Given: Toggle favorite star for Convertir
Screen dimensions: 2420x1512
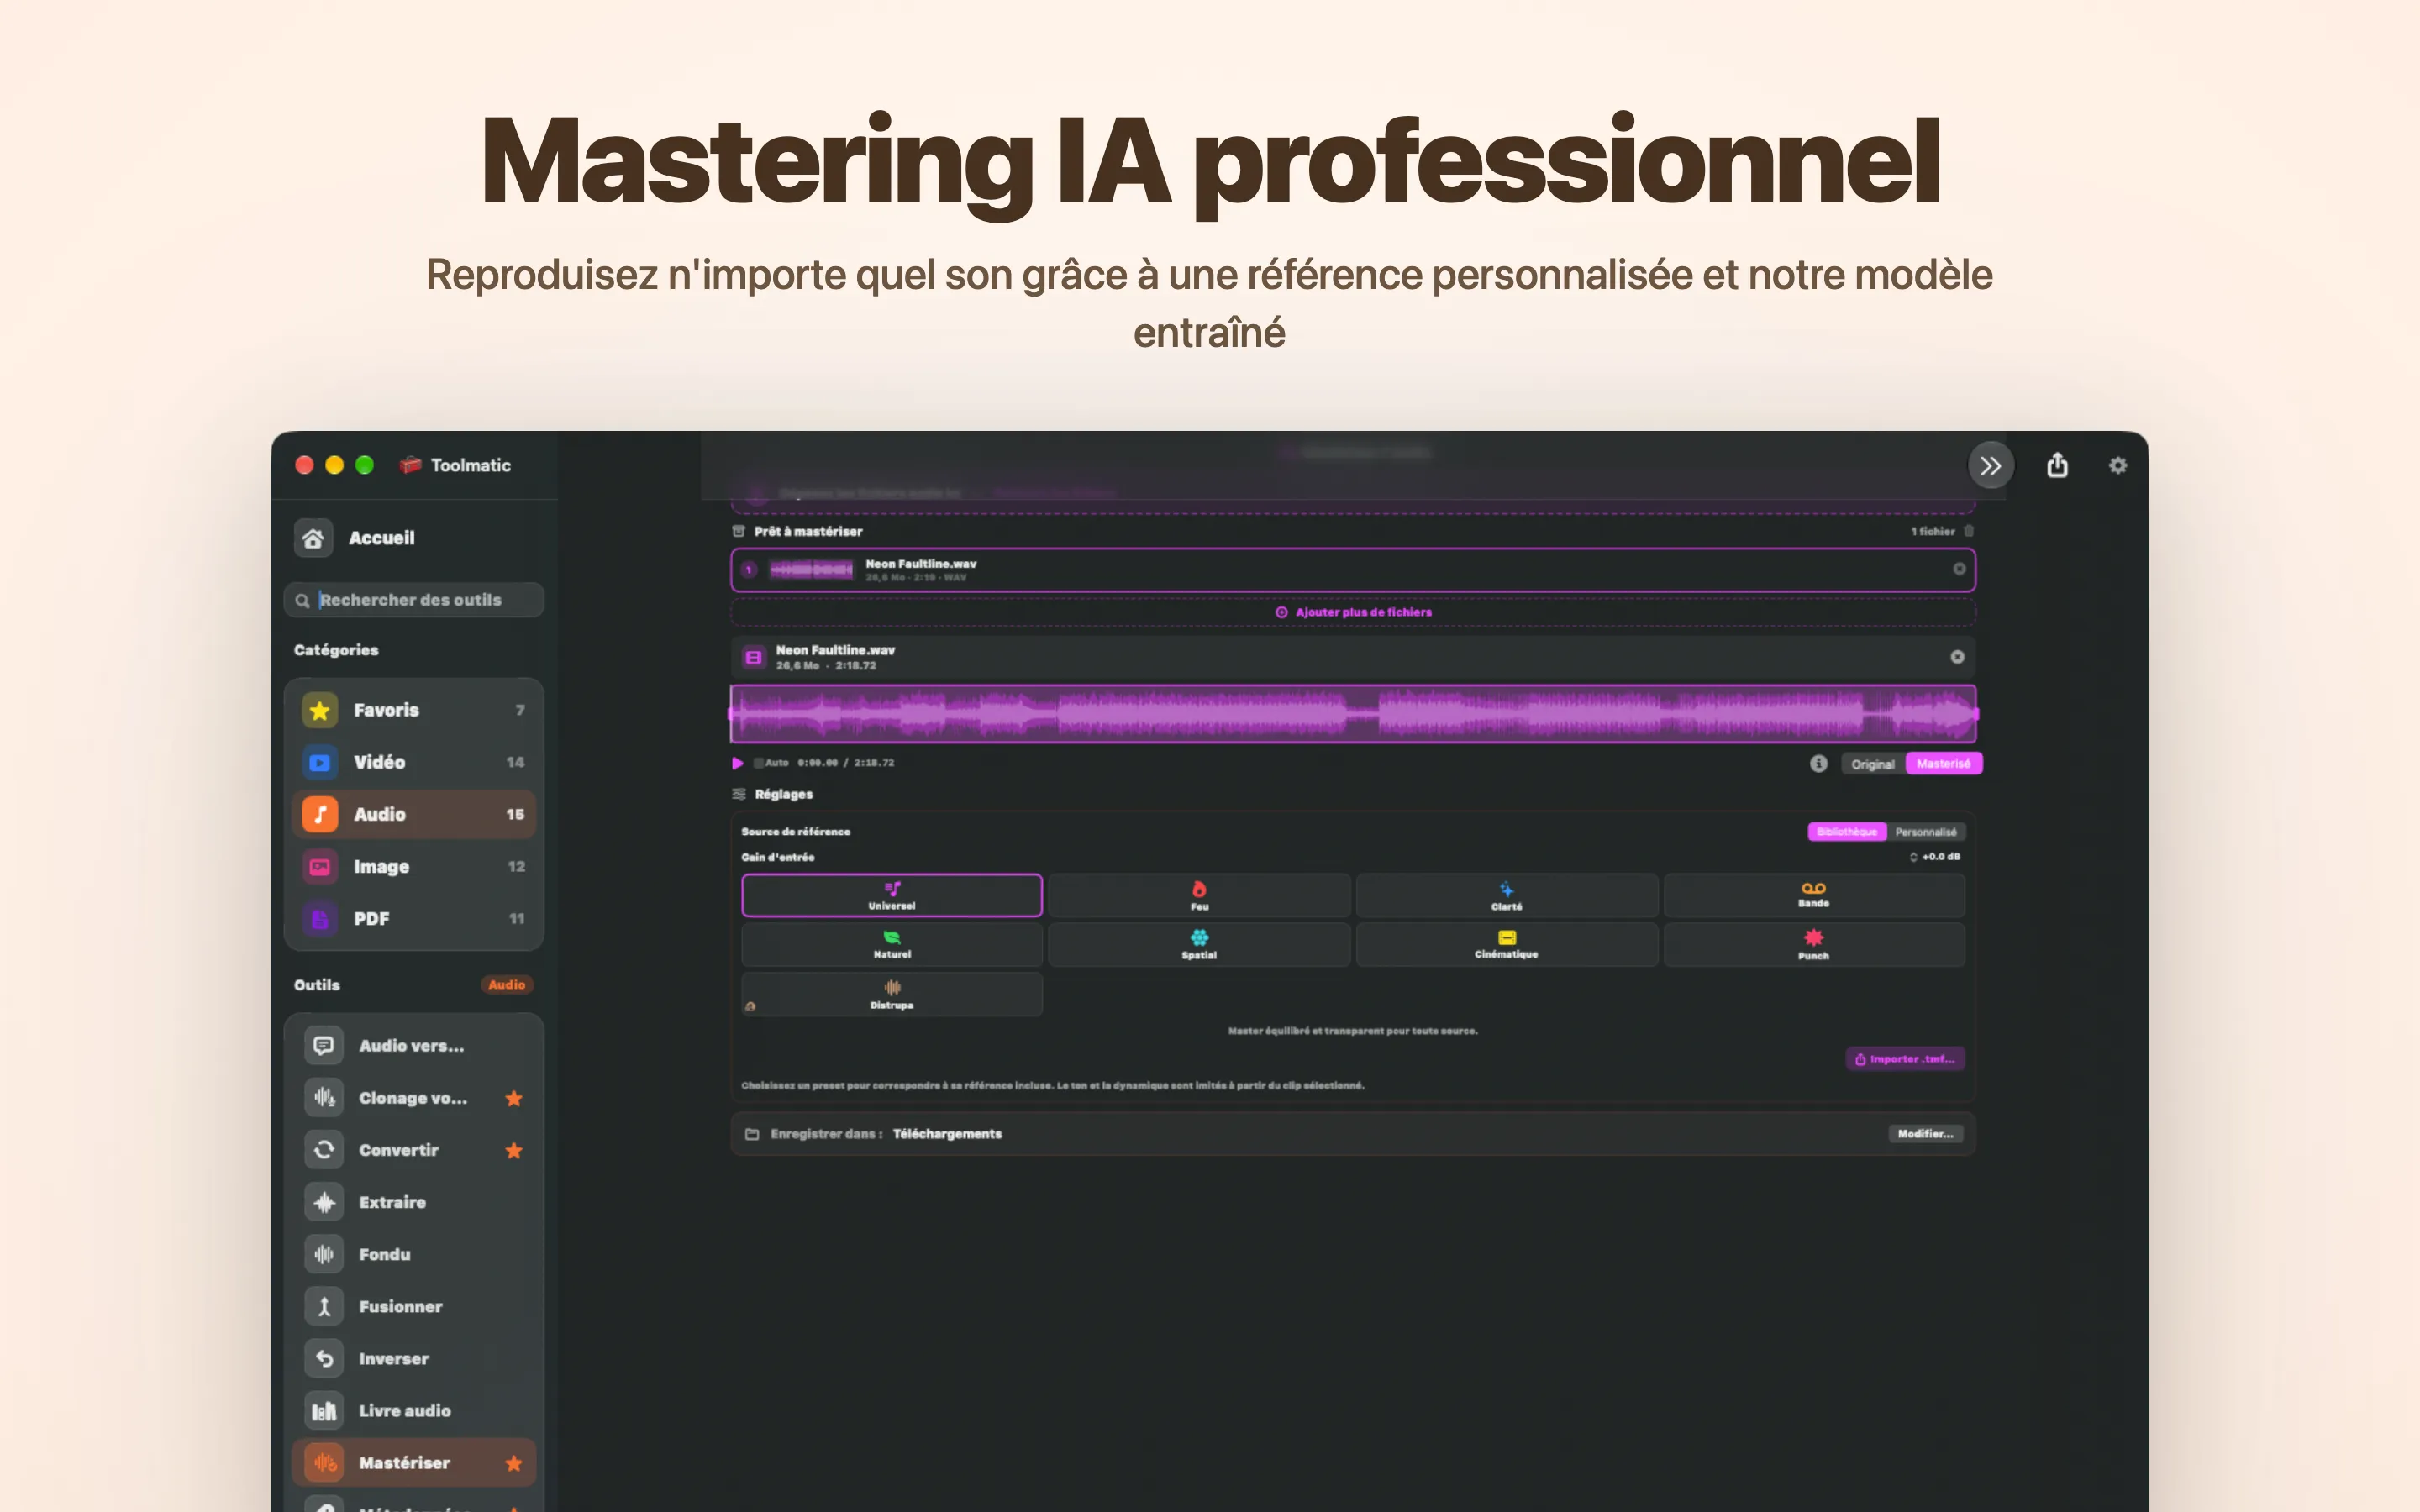Looking at the screenshot, I should coord(514,1150).
